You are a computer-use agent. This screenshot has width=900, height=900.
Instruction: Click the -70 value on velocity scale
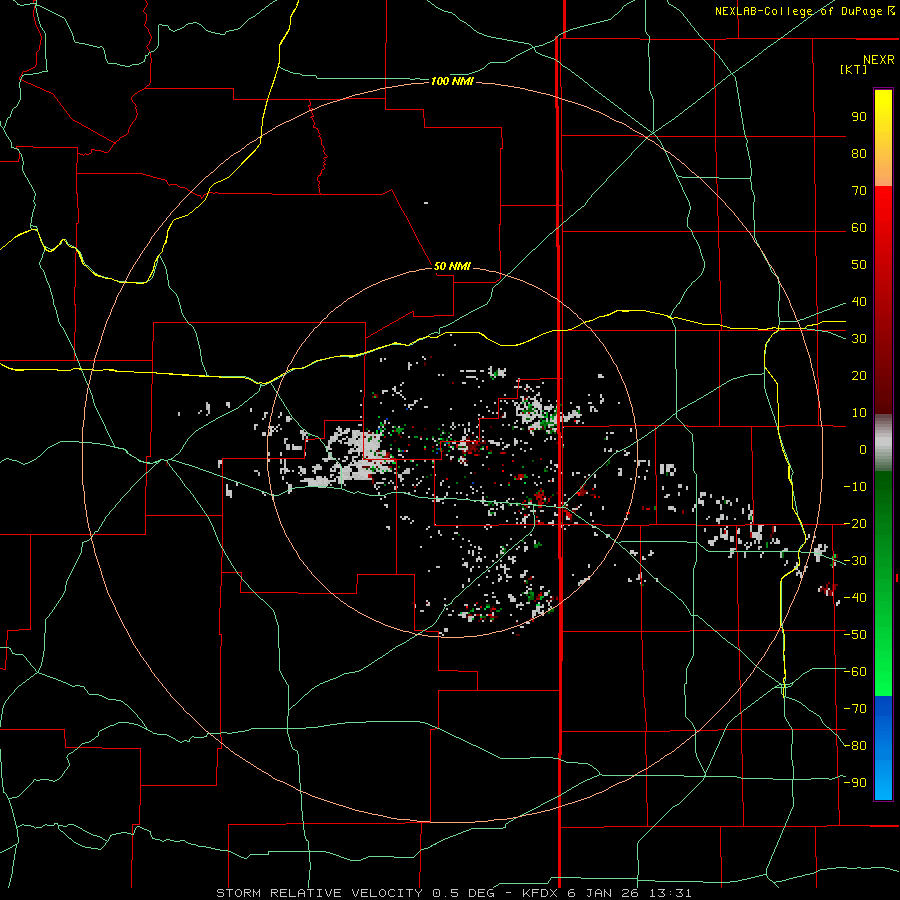pyautogui.click(x=855, y=709)
